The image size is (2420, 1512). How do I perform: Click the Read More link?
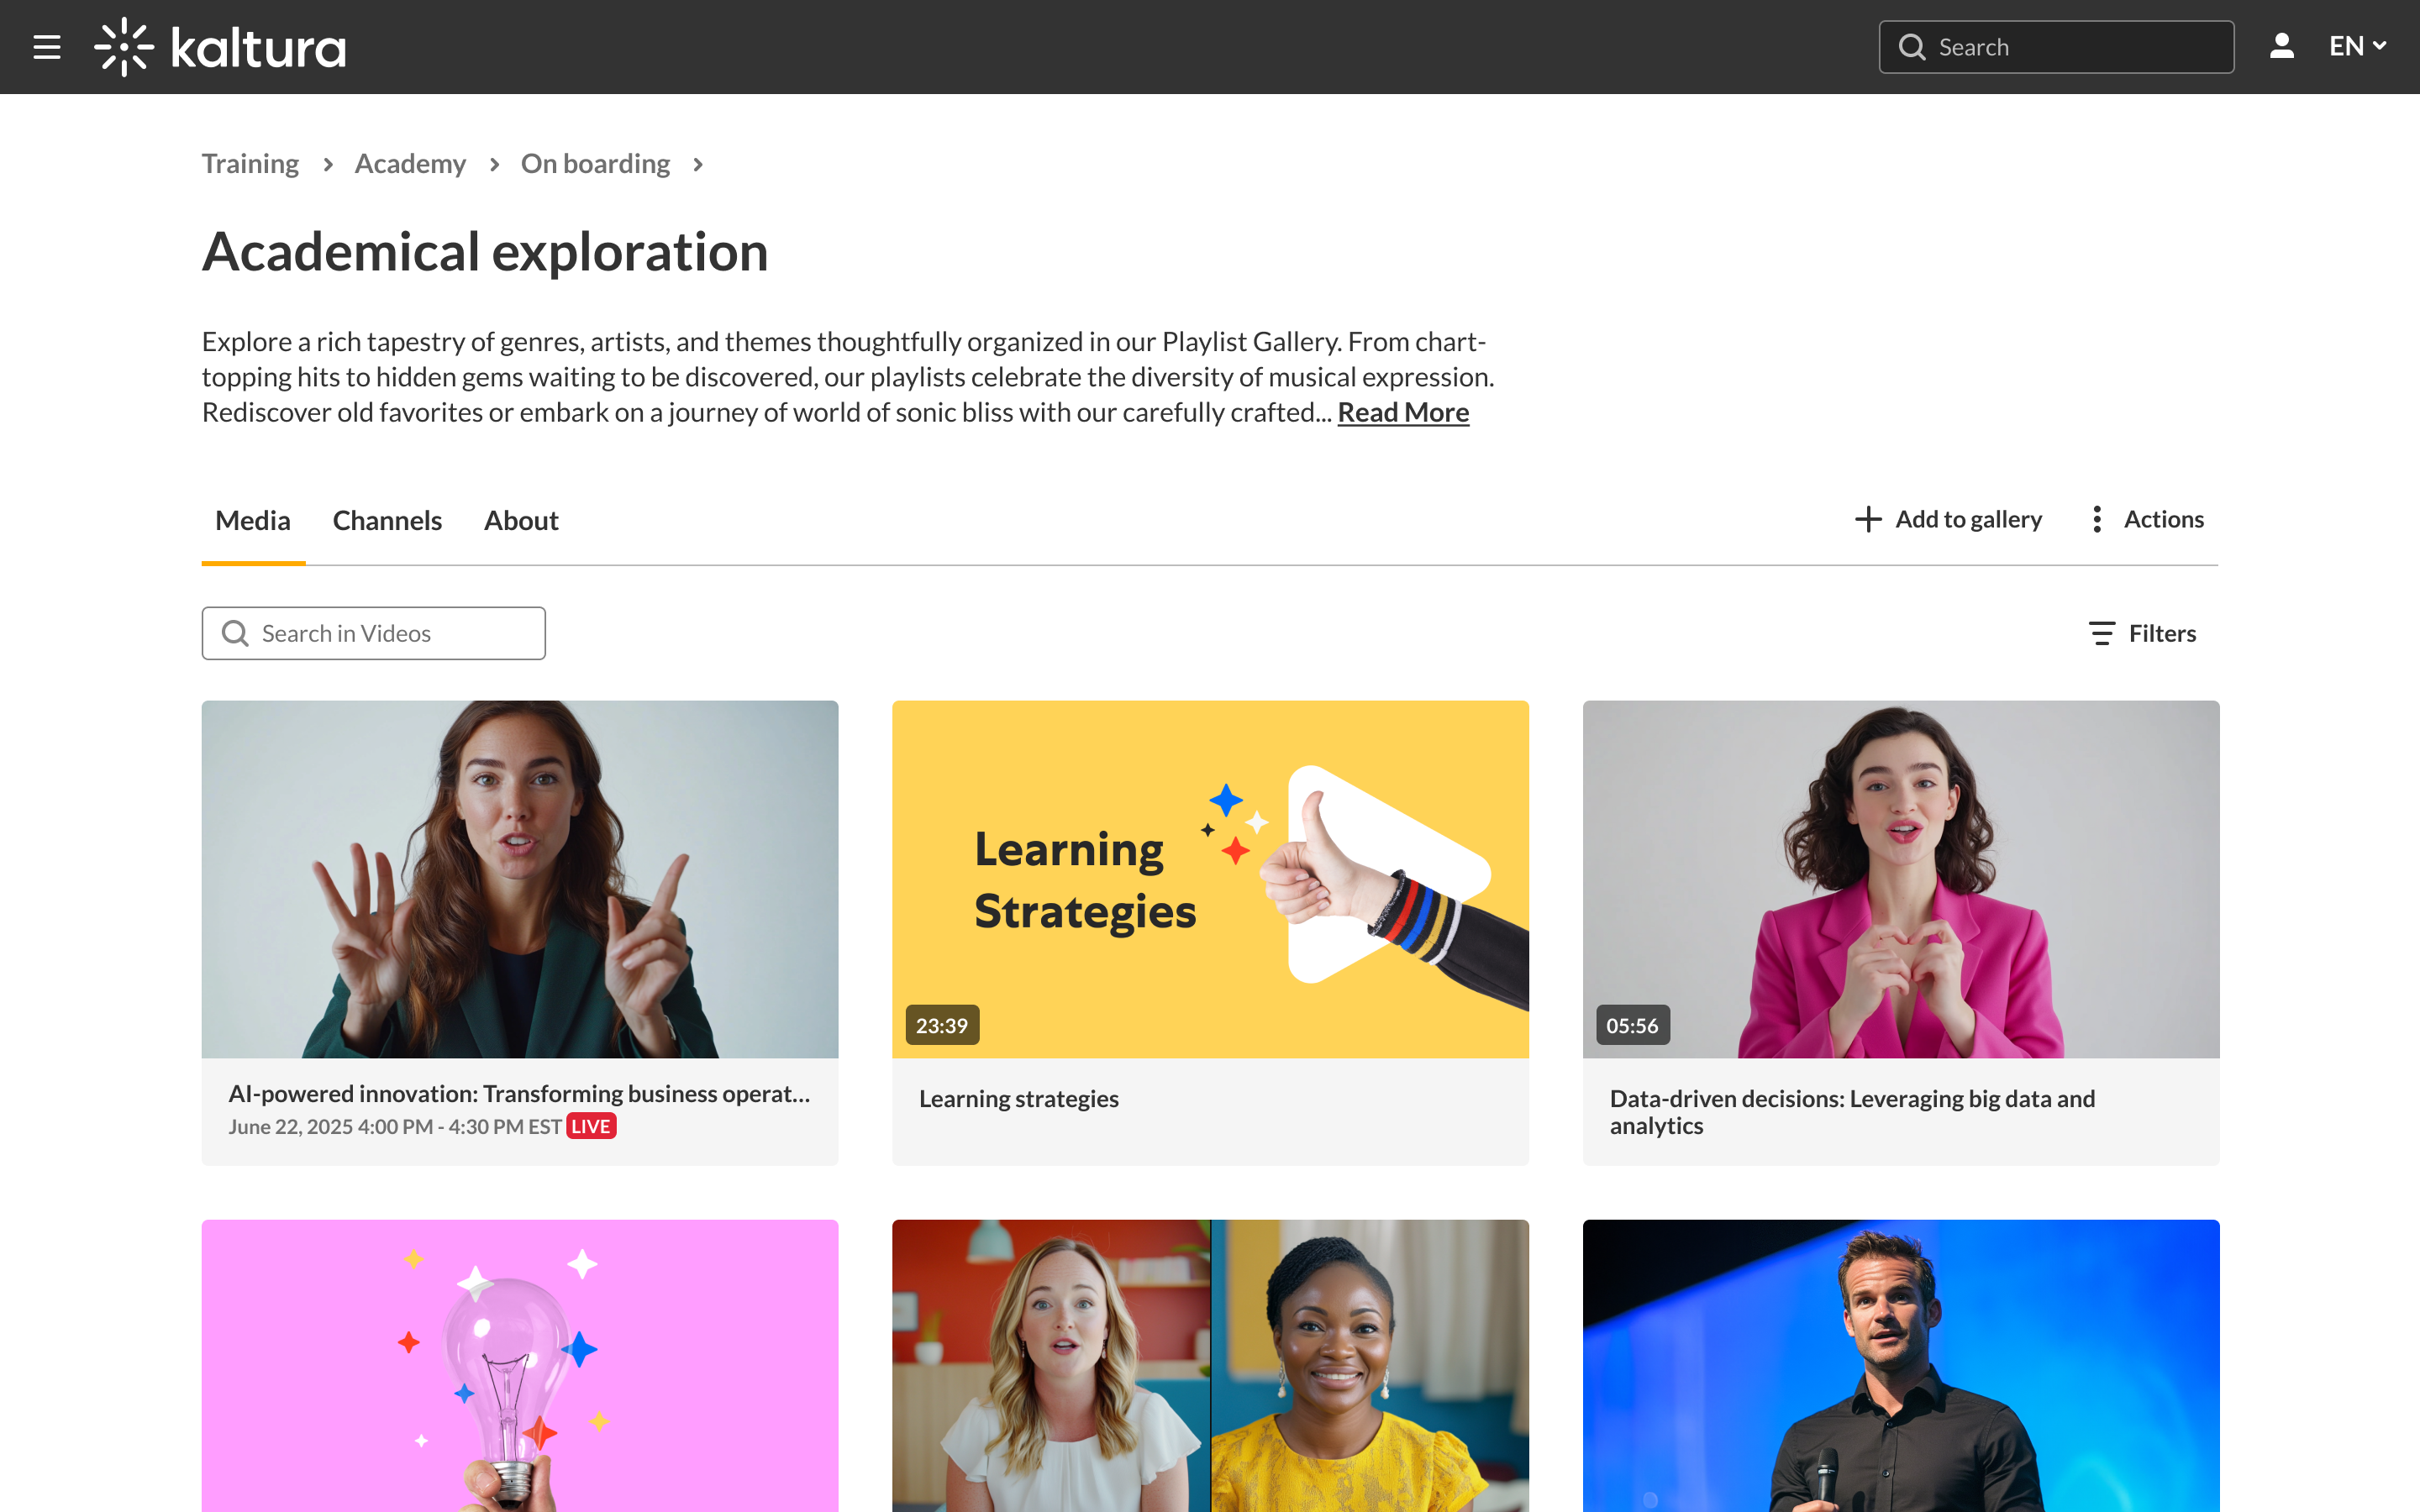point(1402,412)
